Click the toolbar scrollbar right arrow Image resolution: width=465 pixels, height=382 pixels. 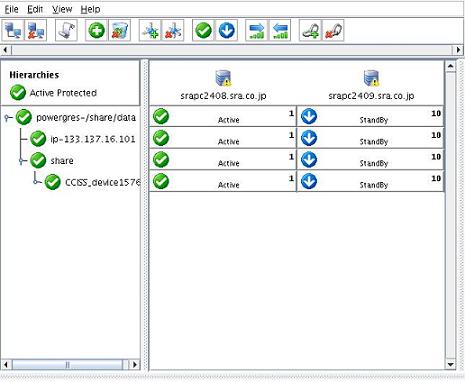pos(458,50)
